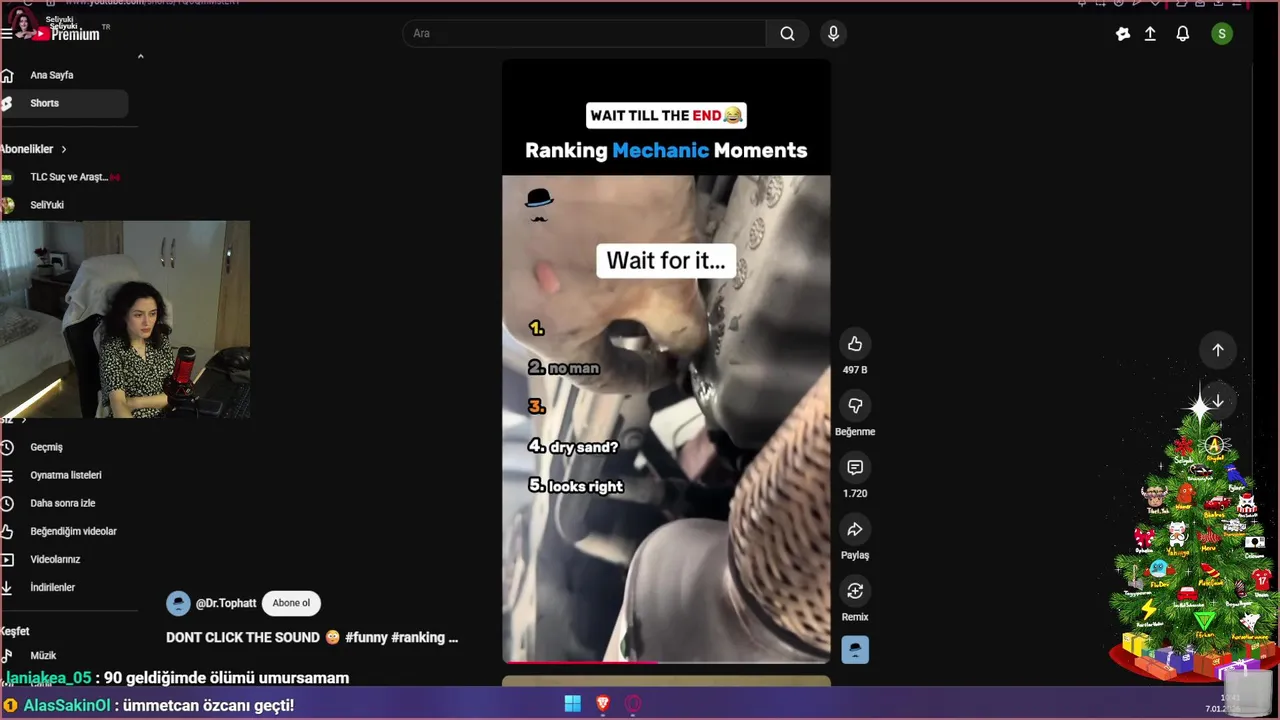Share the short via Paylaş

click(855, 530)
